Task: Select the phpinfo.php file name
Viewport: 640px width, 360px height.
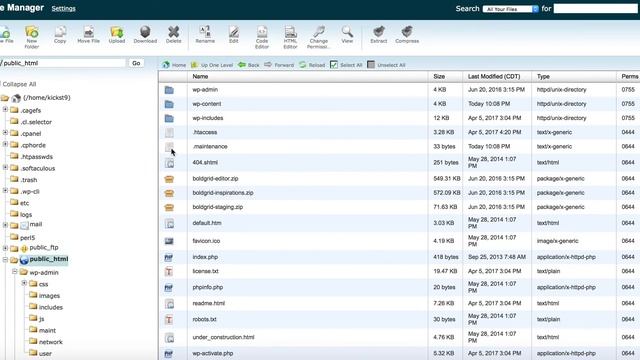Action: pyautogui.click(x=208, y=287)
